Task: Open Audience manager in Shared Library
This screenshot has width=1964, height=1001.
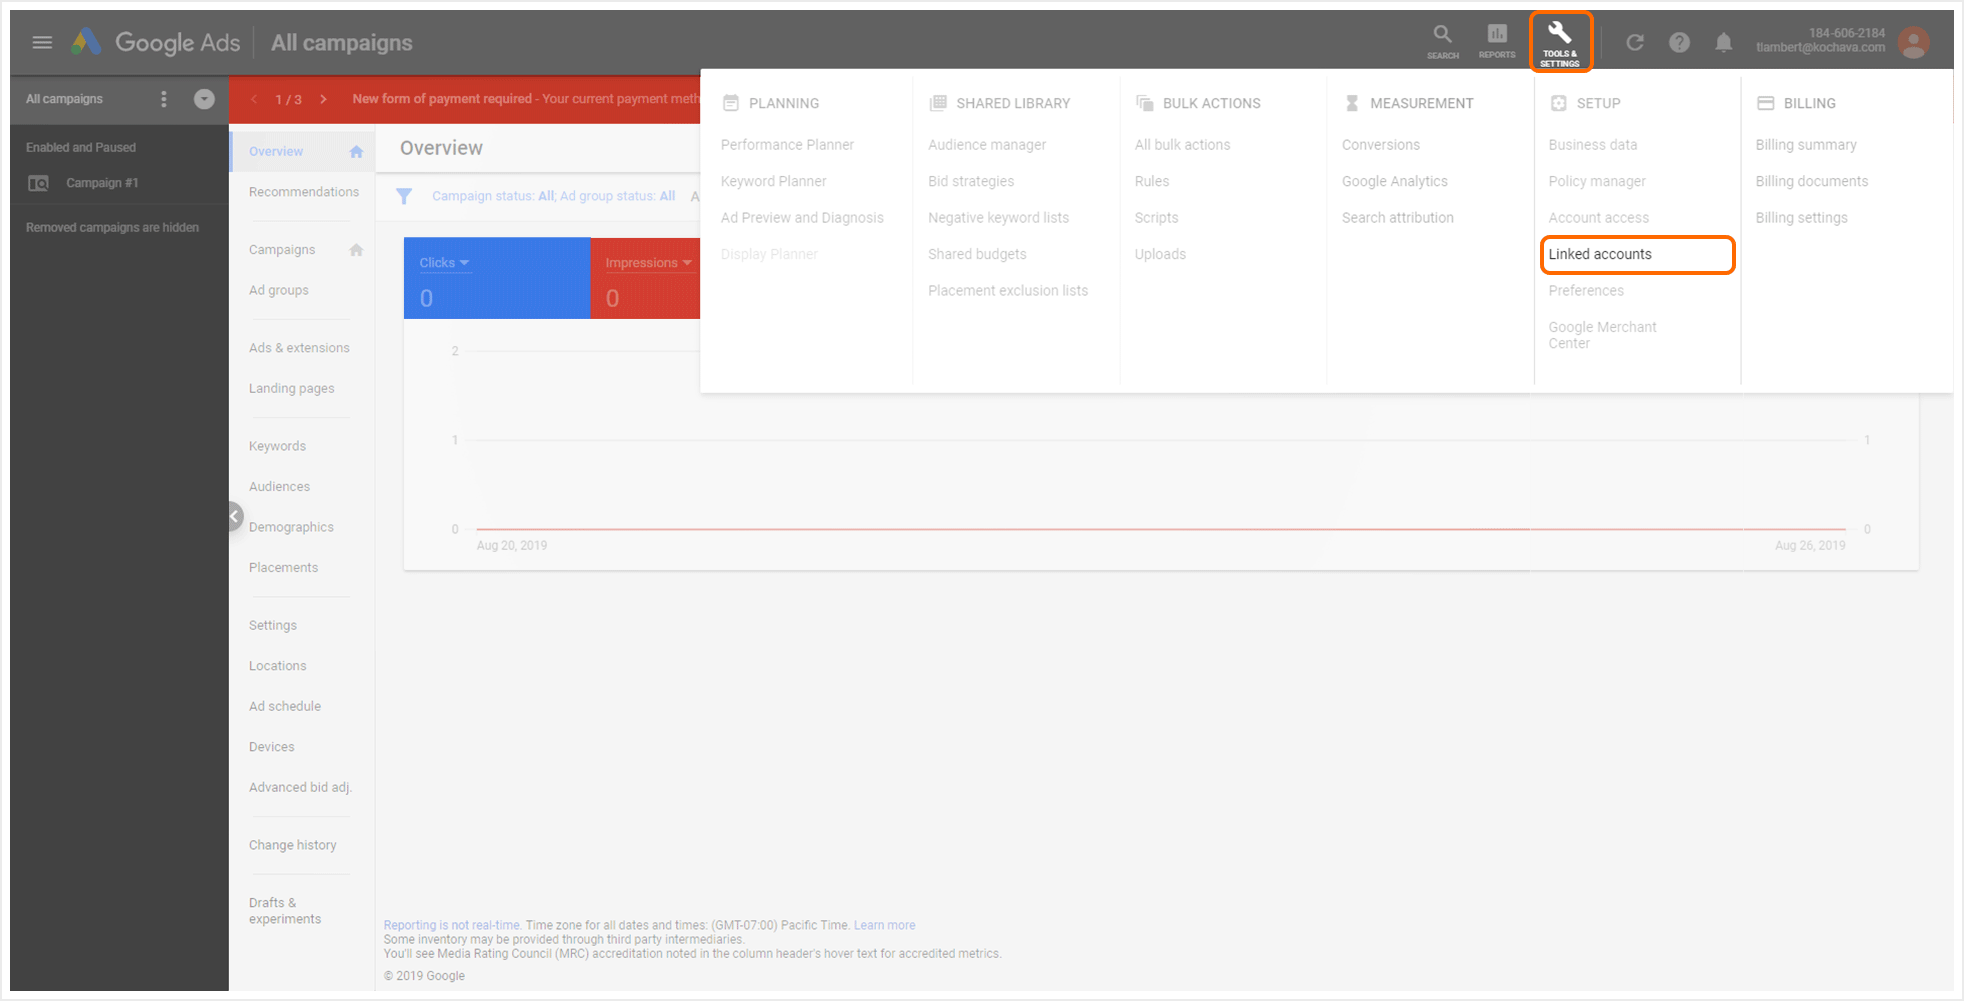Action: [x=987, y=145]
